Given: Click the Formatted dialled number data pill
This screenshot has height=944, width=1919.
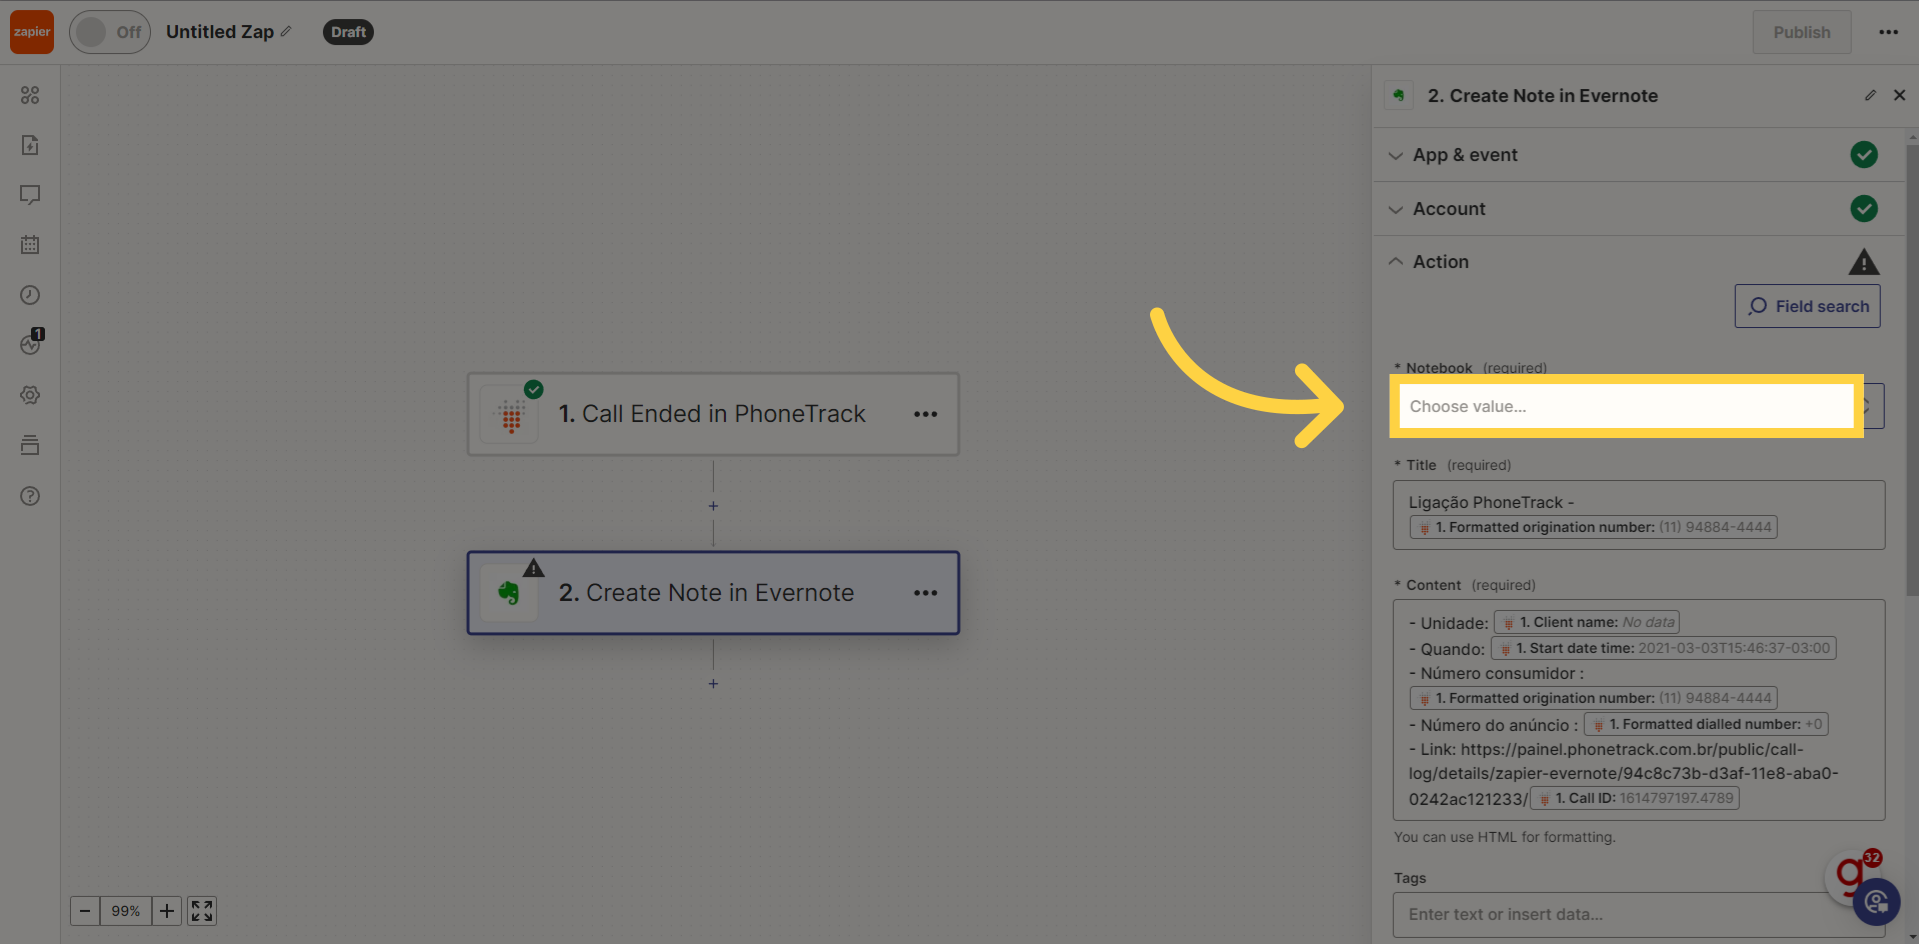Looking at the screenshot, I should pyautogui.click(x=1706, y=724).
